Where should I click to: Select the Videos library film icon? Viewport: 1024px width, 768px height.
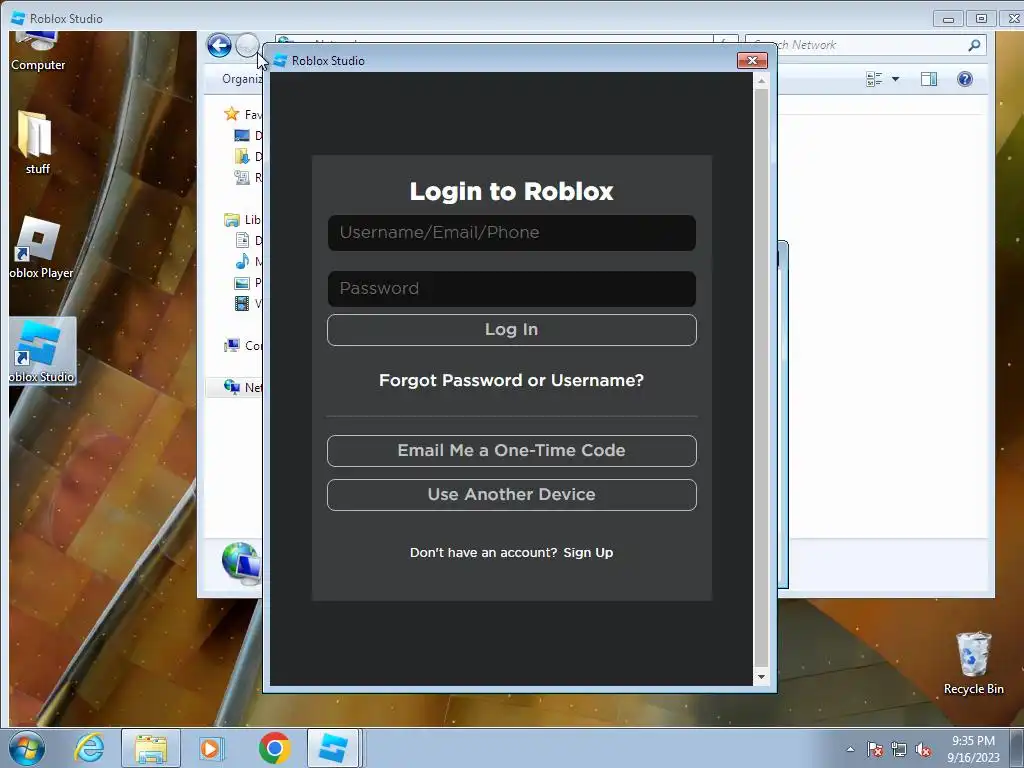click(242, 304)
